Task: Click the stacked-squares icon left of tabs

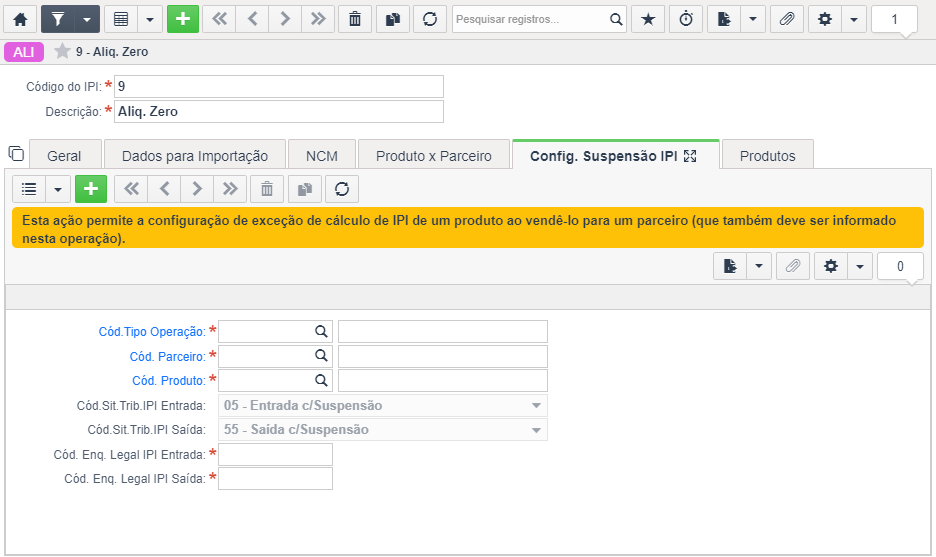Action: (x=16, y=154)
